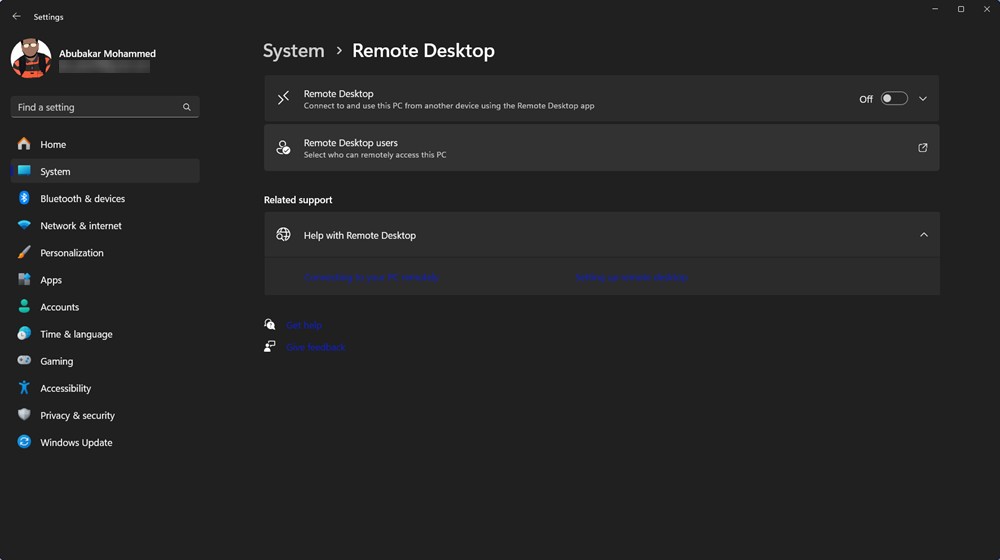Close the Settings window
Viewport: 1000px width, 560px height.
coord(987,9)
